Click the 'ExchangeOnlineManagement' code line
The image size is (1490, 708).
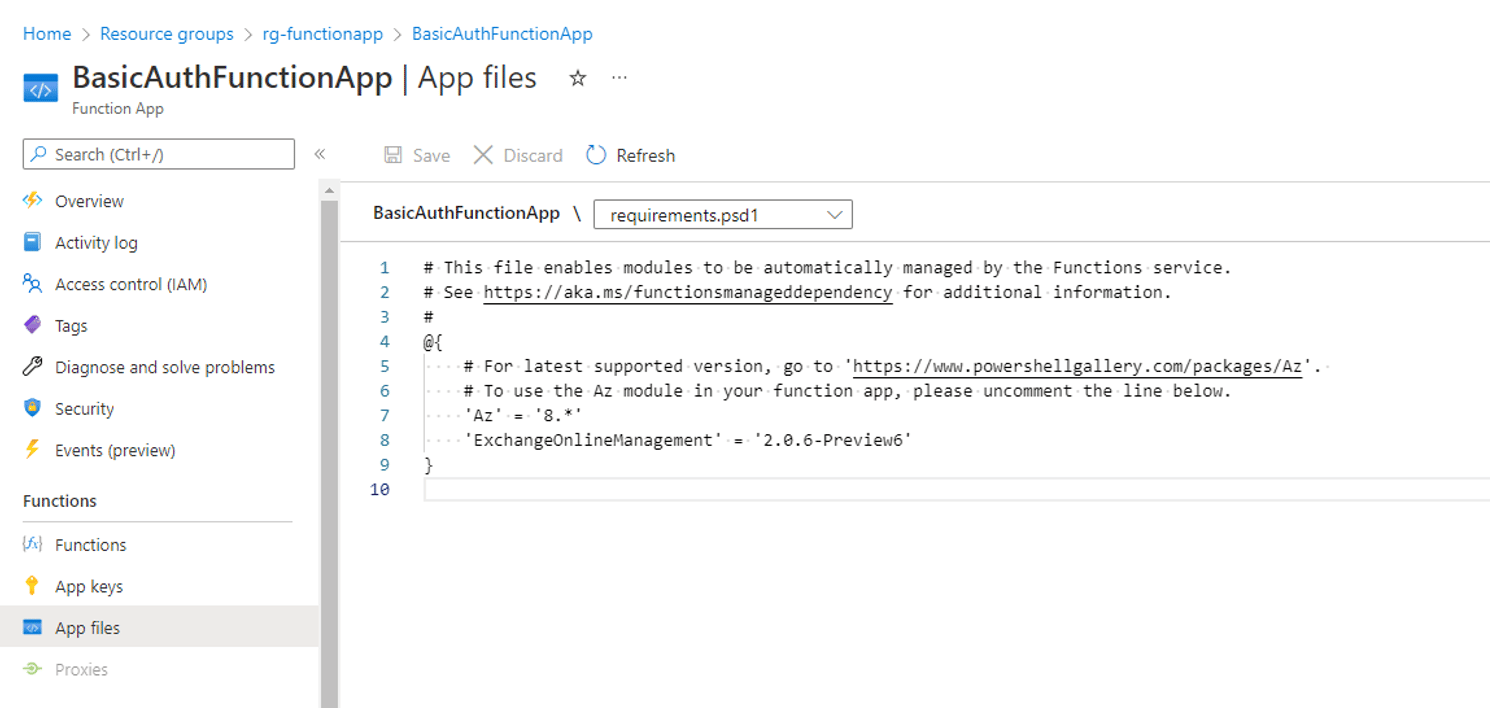[688, 440]
